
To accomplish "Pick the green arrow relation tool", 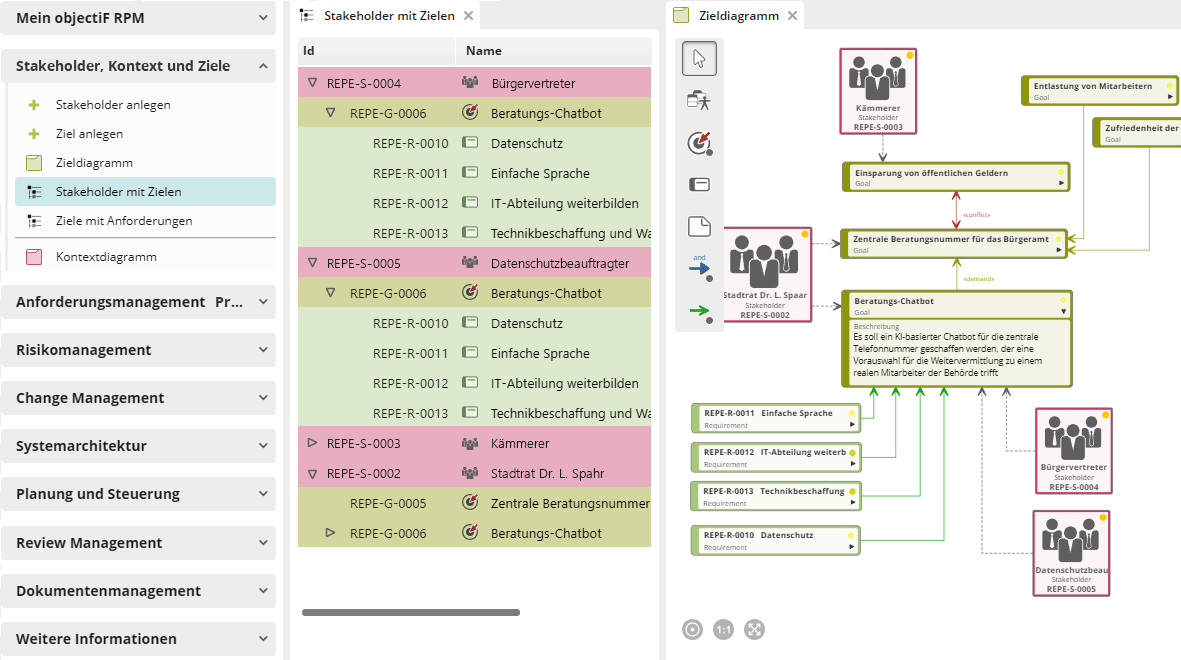I will click(x=700, y=311).
